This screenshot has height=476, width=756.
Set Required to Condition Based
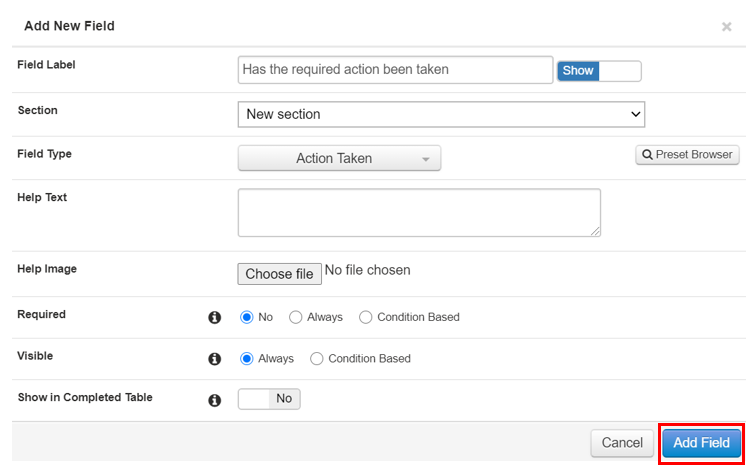pyautogui.click(x=366, y=317)
